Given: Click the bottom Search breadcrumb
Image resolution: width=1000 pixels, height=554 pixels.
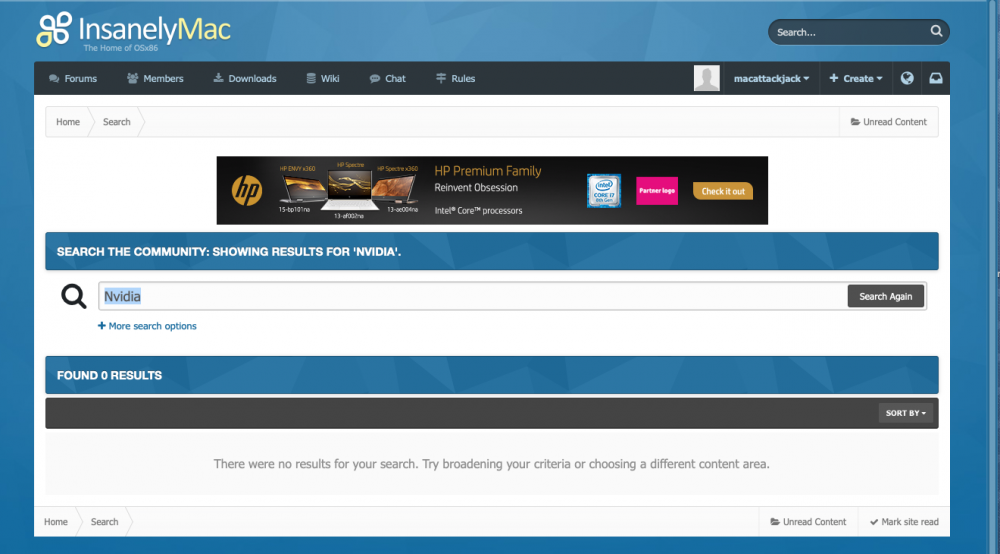Looking at the screenshot, I should pos(105,521).
